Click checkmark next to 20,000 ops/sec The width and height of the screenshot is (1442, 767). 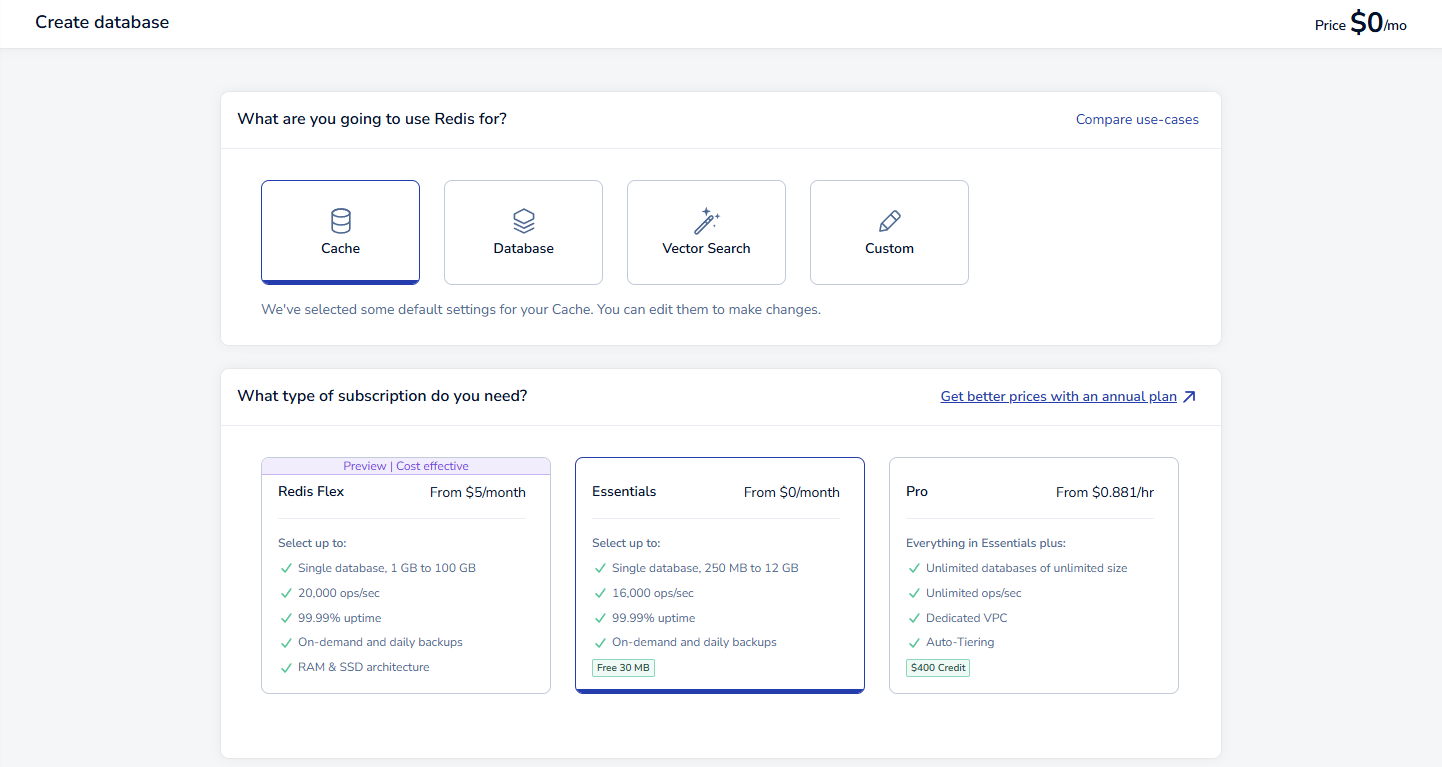click(x=286, y=593)
